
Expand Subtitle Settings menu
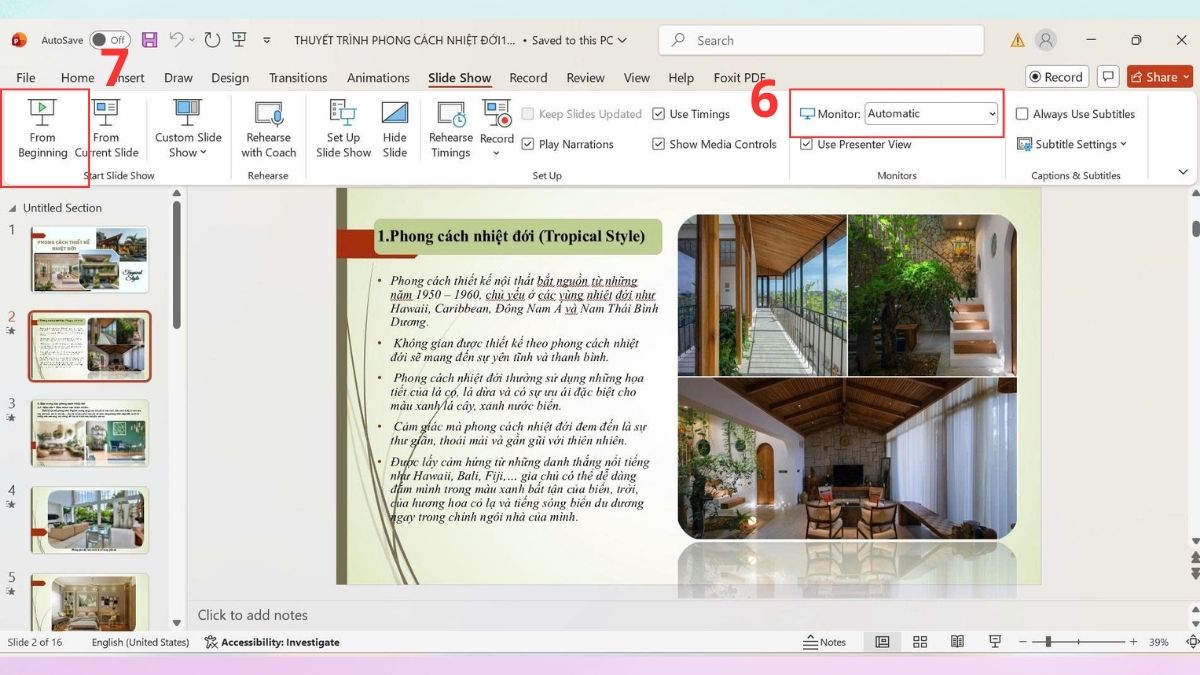[1072, 144]
